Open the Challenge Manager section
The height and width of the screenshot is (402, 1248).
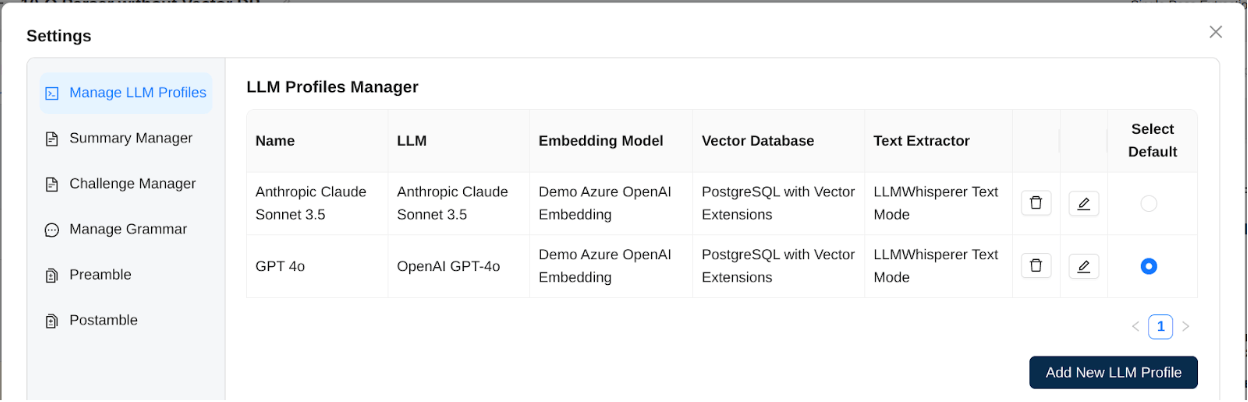pyautogui.click(x=132, y=184)
